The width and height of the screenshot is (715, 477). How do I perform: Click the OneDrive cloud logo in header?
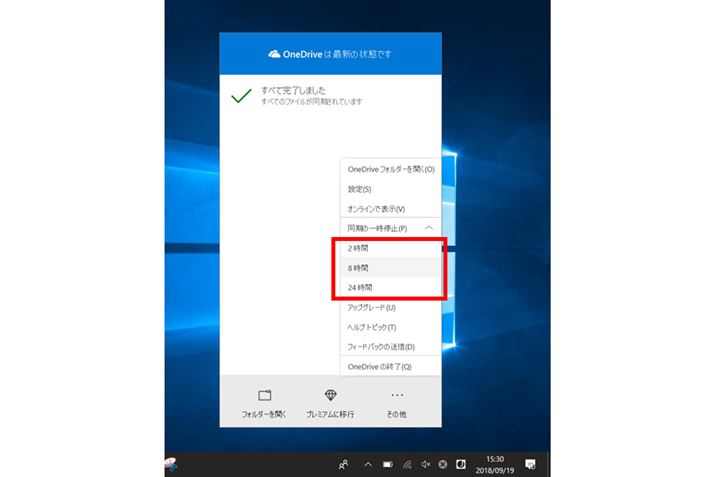274,54
